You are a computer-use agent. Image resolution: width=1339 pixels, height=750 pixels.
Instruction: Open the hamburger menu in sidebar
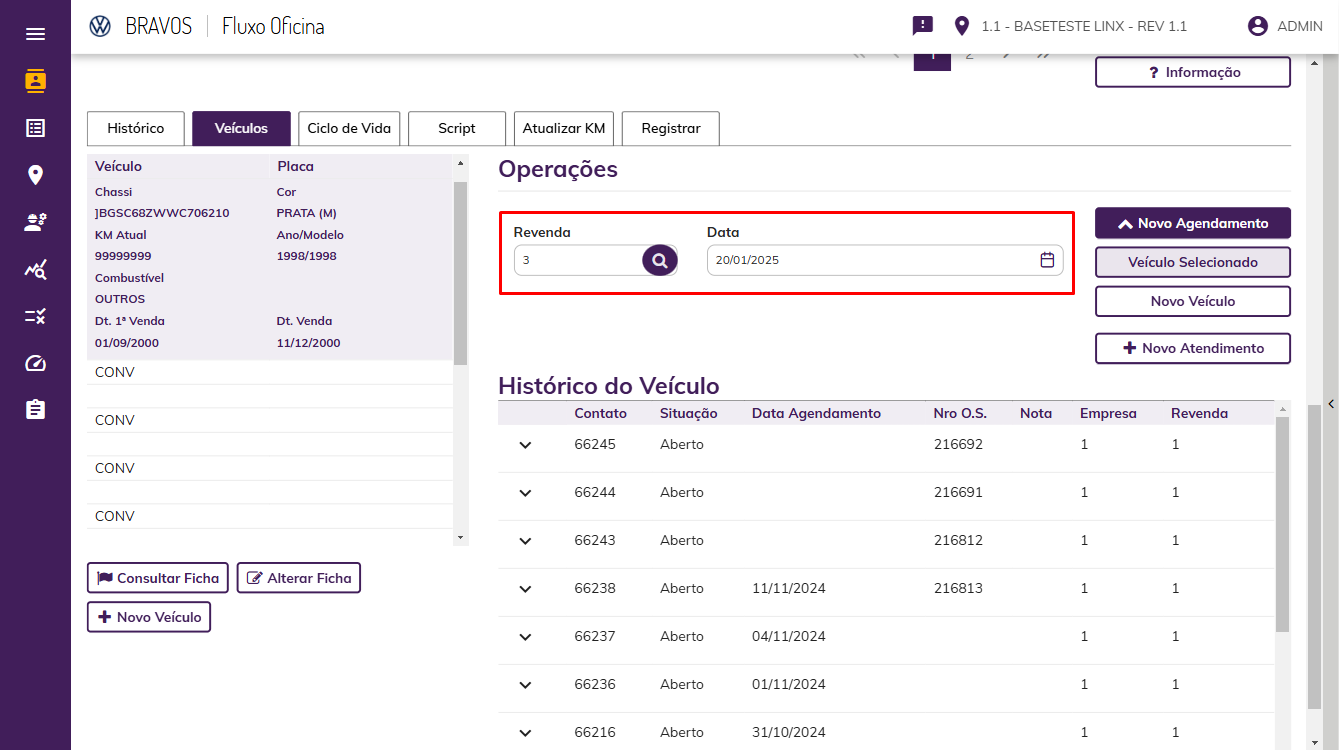tap(35, 34)
